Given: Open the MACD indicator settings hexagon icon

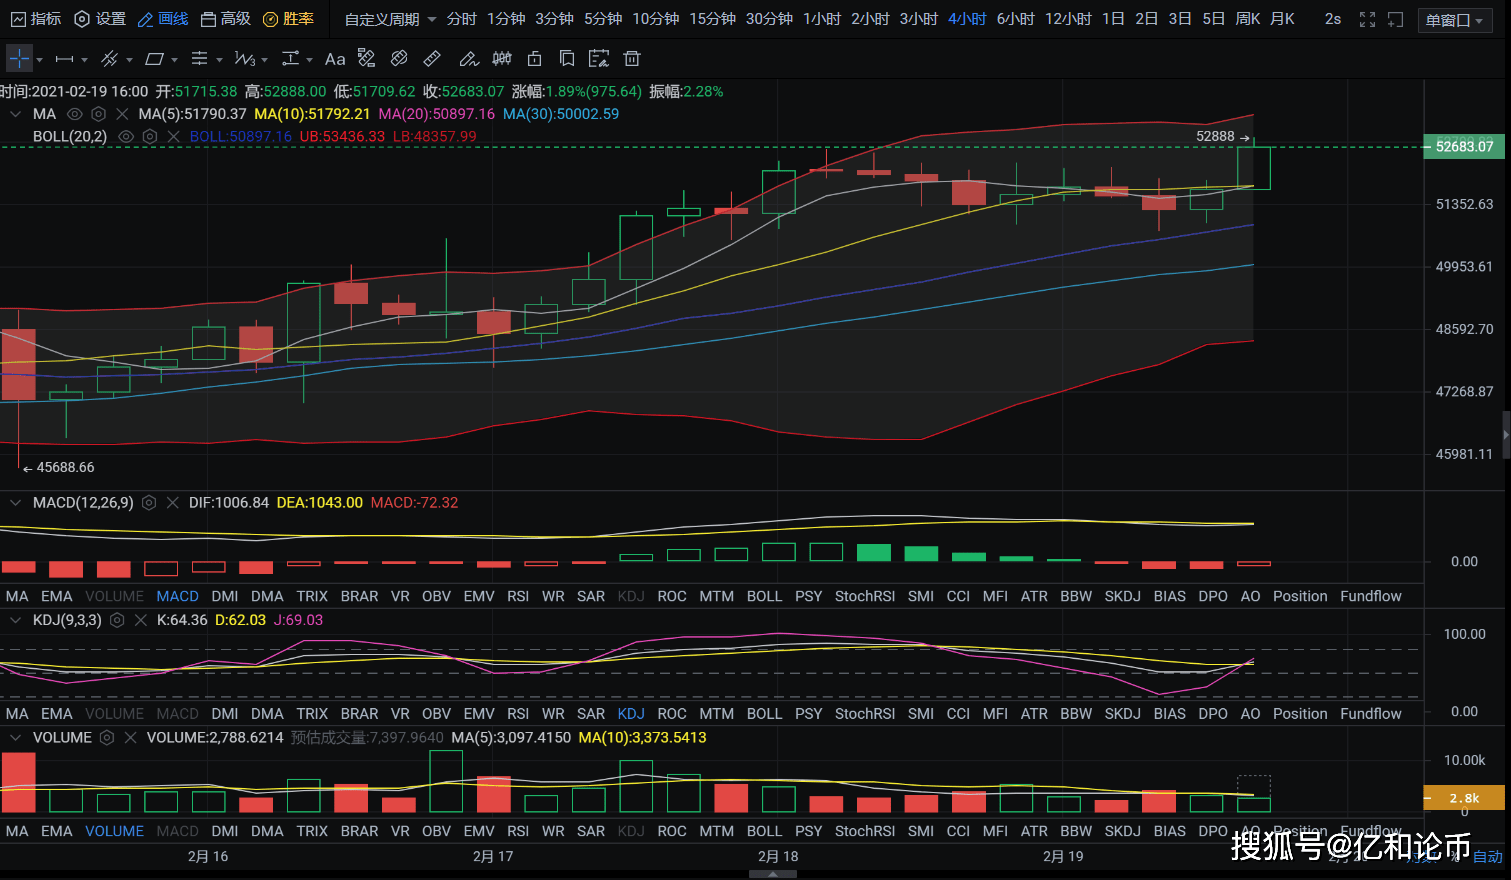Looking at the screenshot, I should click(x=149, y=503).
